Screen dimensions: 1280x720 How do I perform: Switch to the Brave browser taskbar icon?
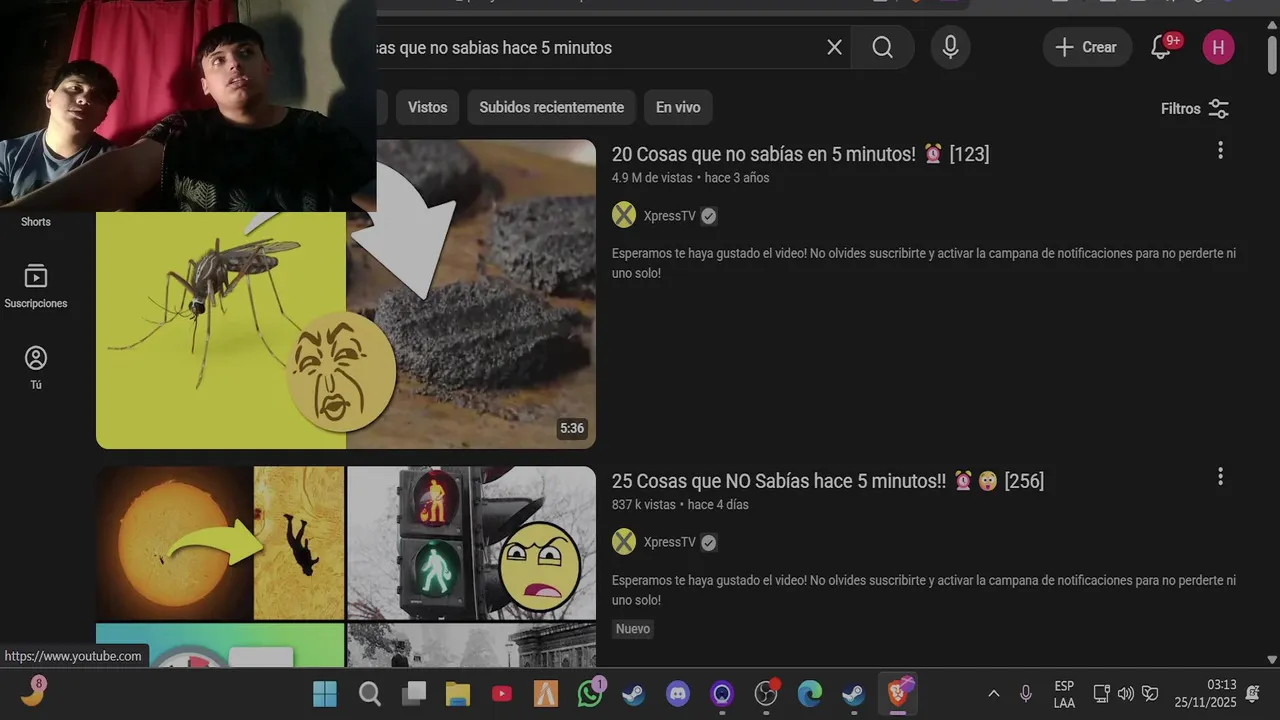pos(898,693)
